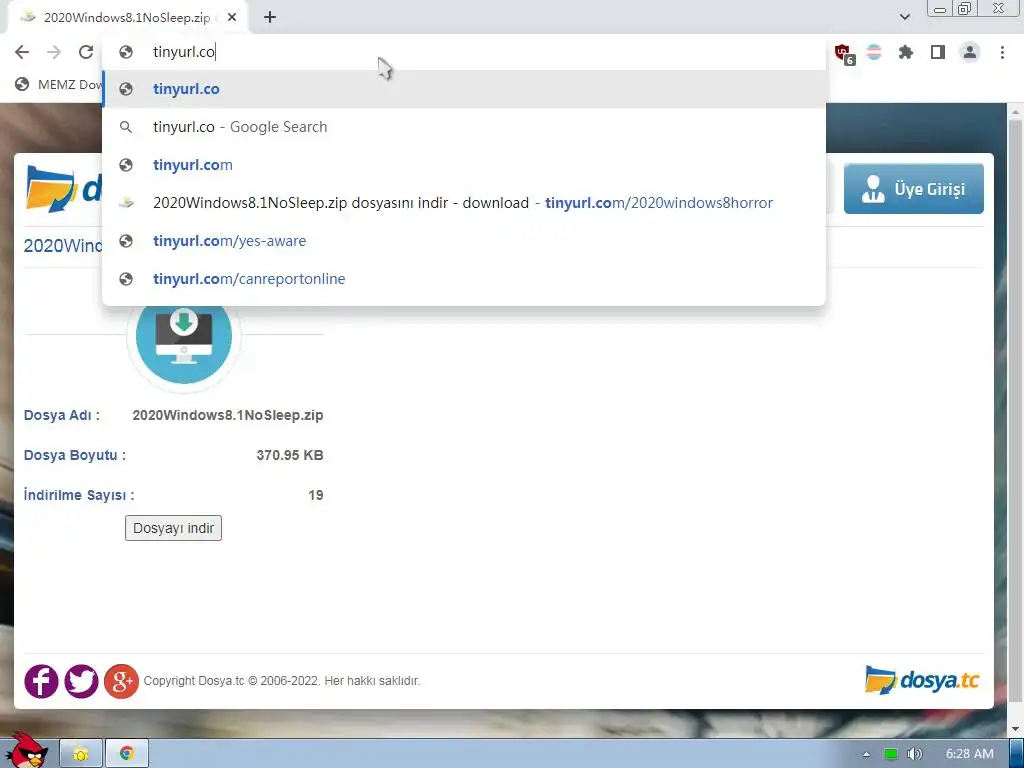This screenshot has height=768, width=1024.
Task: Close the 2020Windows8.1NoSleep.zip tab
Action: 232,18
